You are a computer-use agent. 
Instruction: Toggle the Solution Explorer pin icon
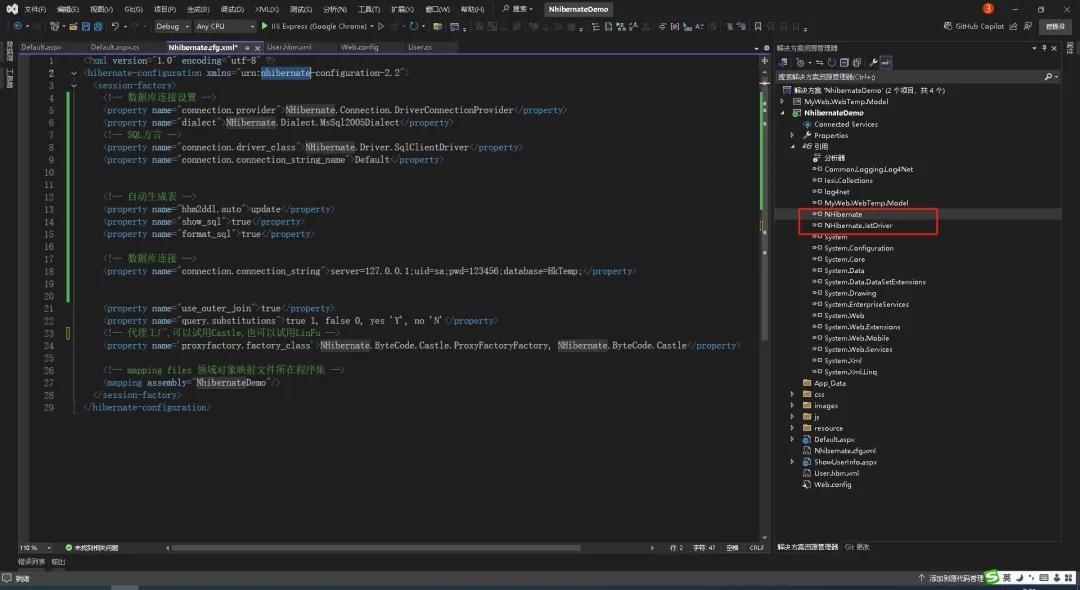pos(1044,47)
